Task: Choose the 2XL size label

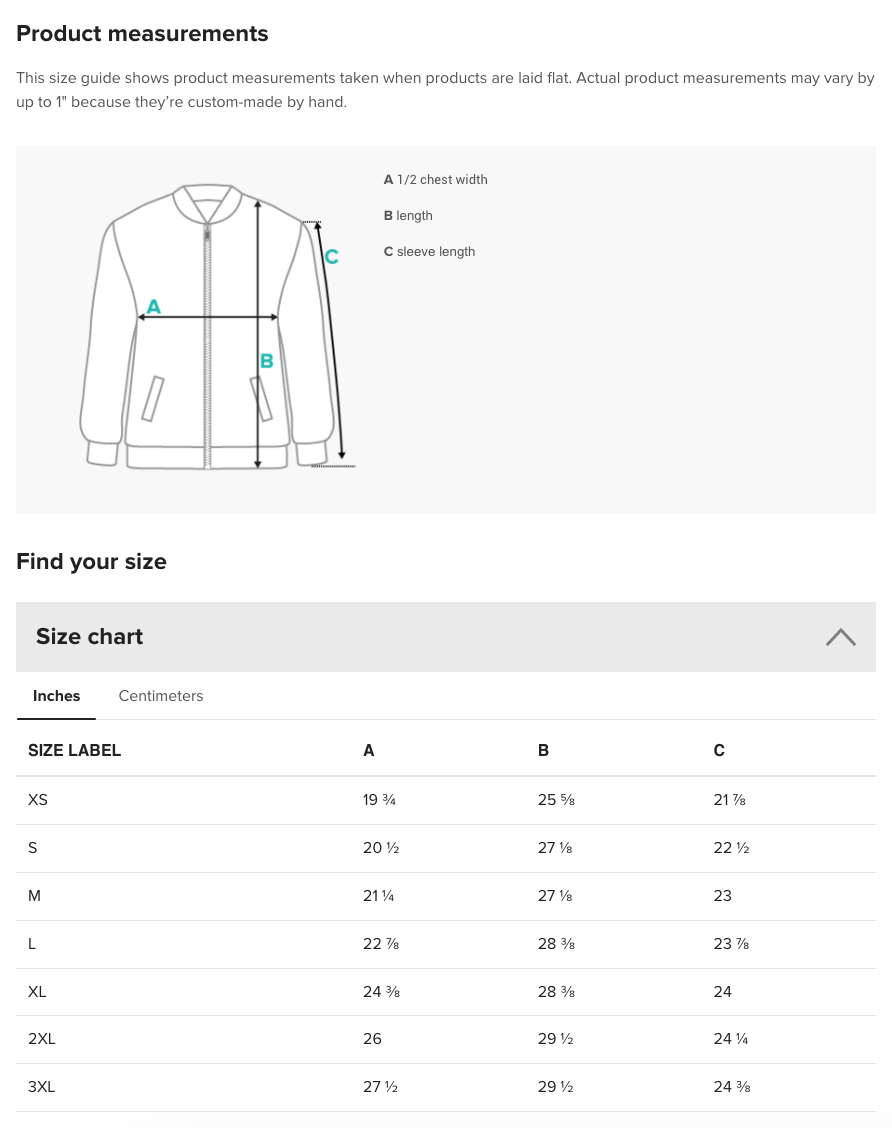Action: 42,1040
